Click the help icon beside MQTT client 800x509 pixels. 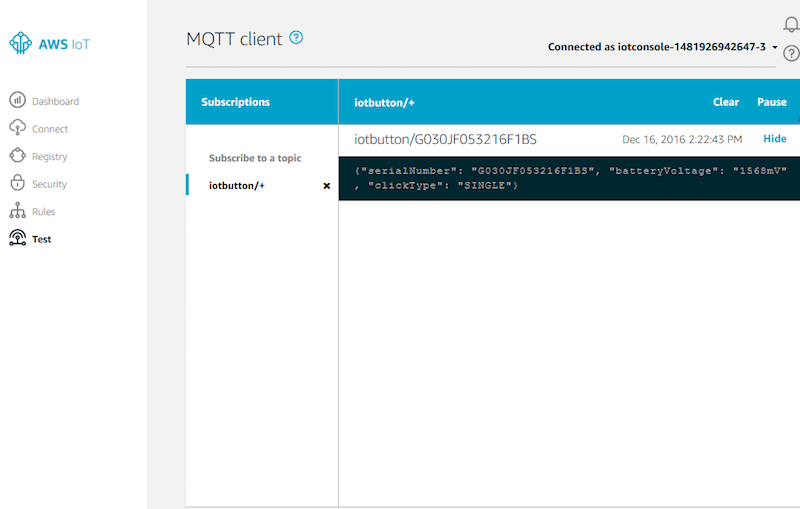296,37
